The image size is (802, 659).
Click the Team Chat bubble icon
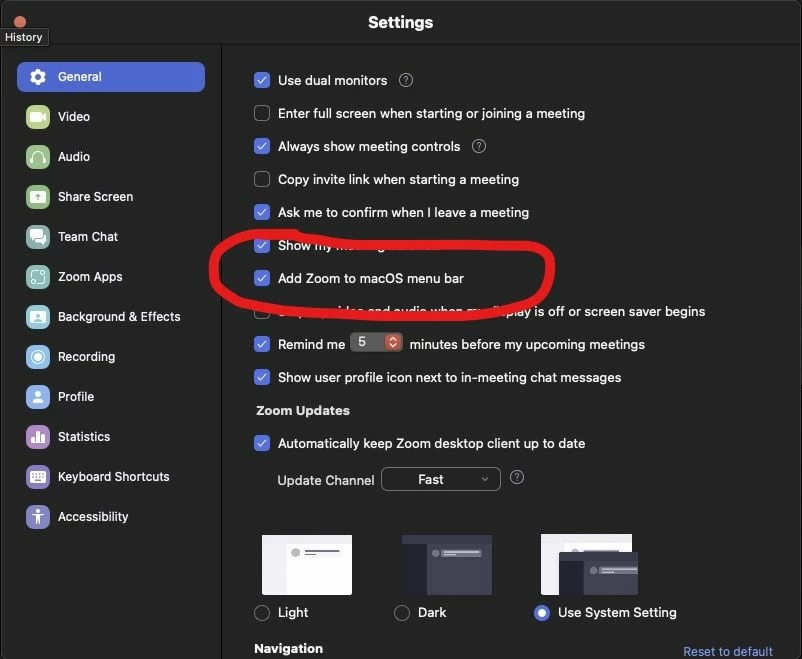pos(38,237)
